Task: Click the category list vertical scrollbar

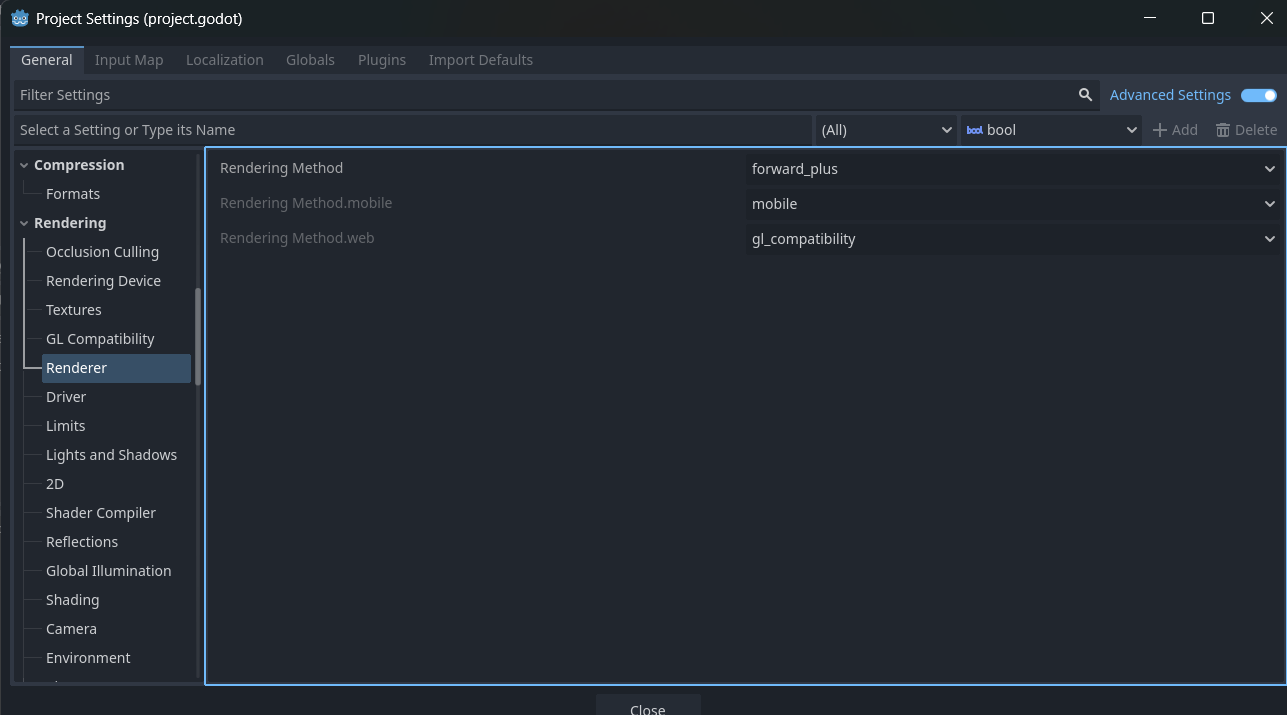Action: (x=198, y=336)
